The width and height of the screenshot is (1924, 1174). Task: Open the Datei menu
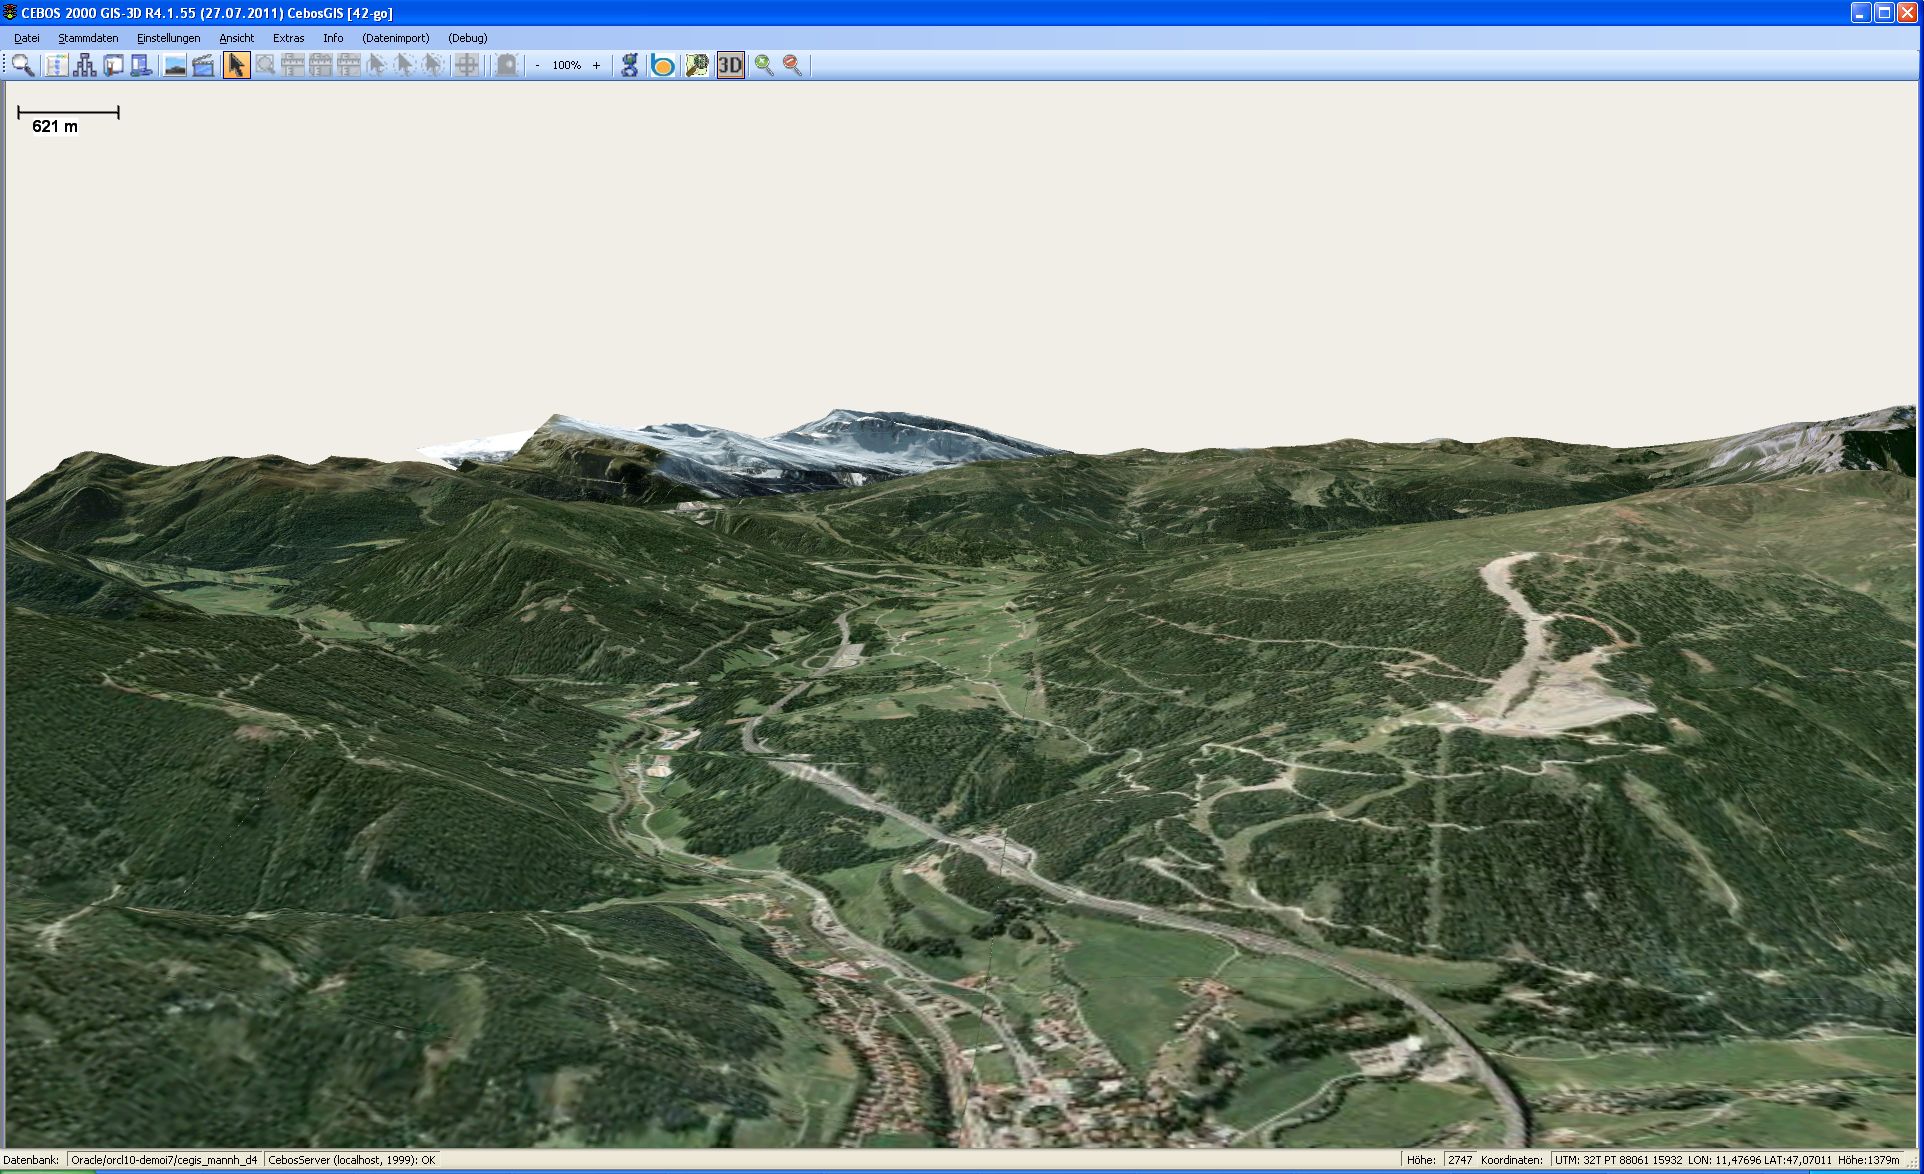point(27,38)
